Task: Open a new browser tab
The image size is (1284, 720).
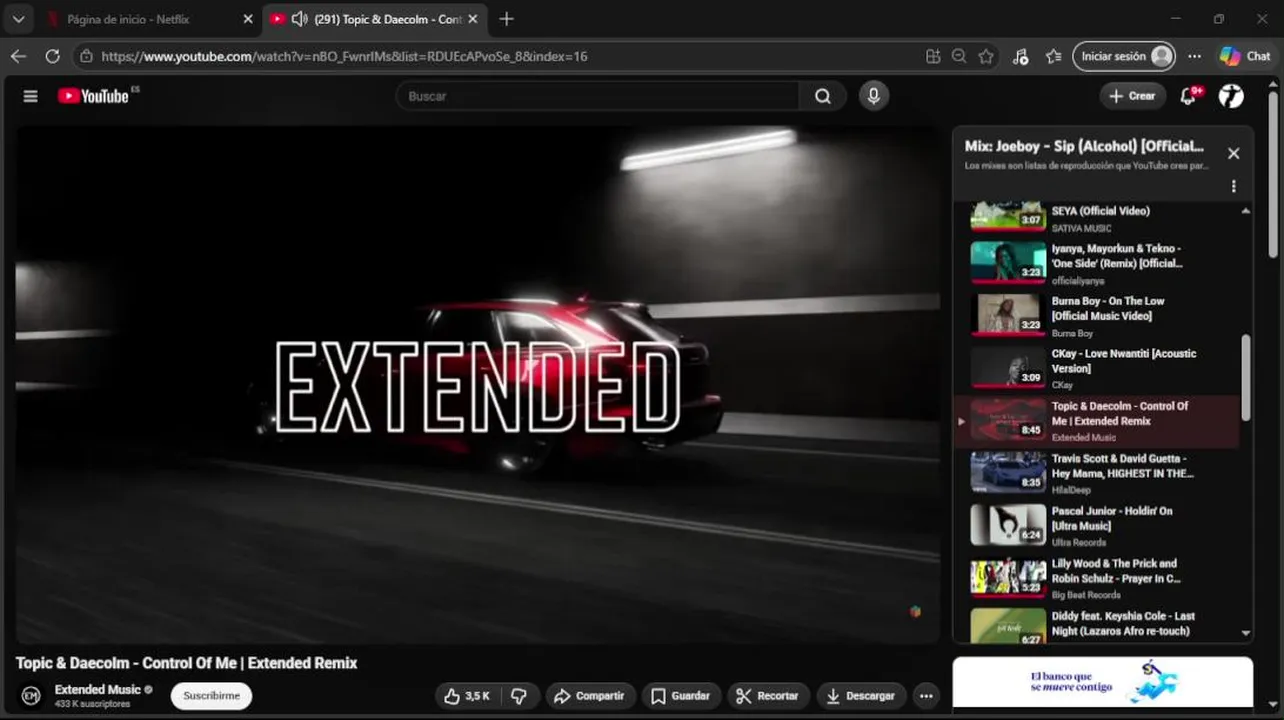Action: (506, 19)
